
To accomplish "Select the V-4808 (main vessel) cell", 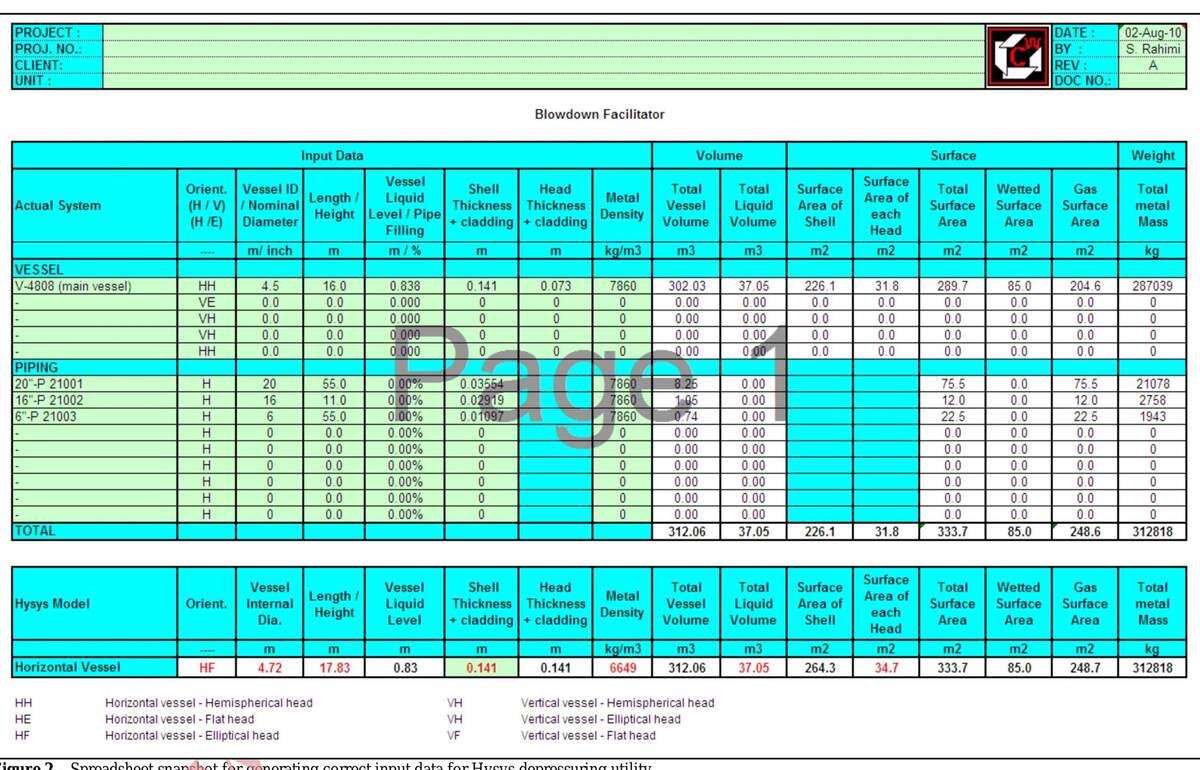I will tap(95, 286).
